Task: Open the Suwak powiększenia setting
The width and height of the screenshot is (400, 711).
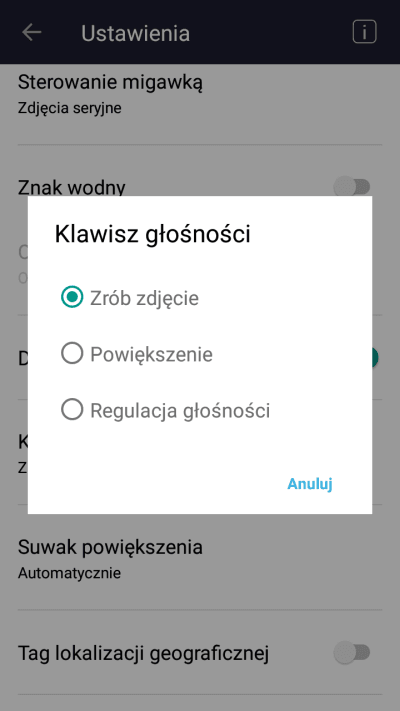Action: tap(200, 557)
